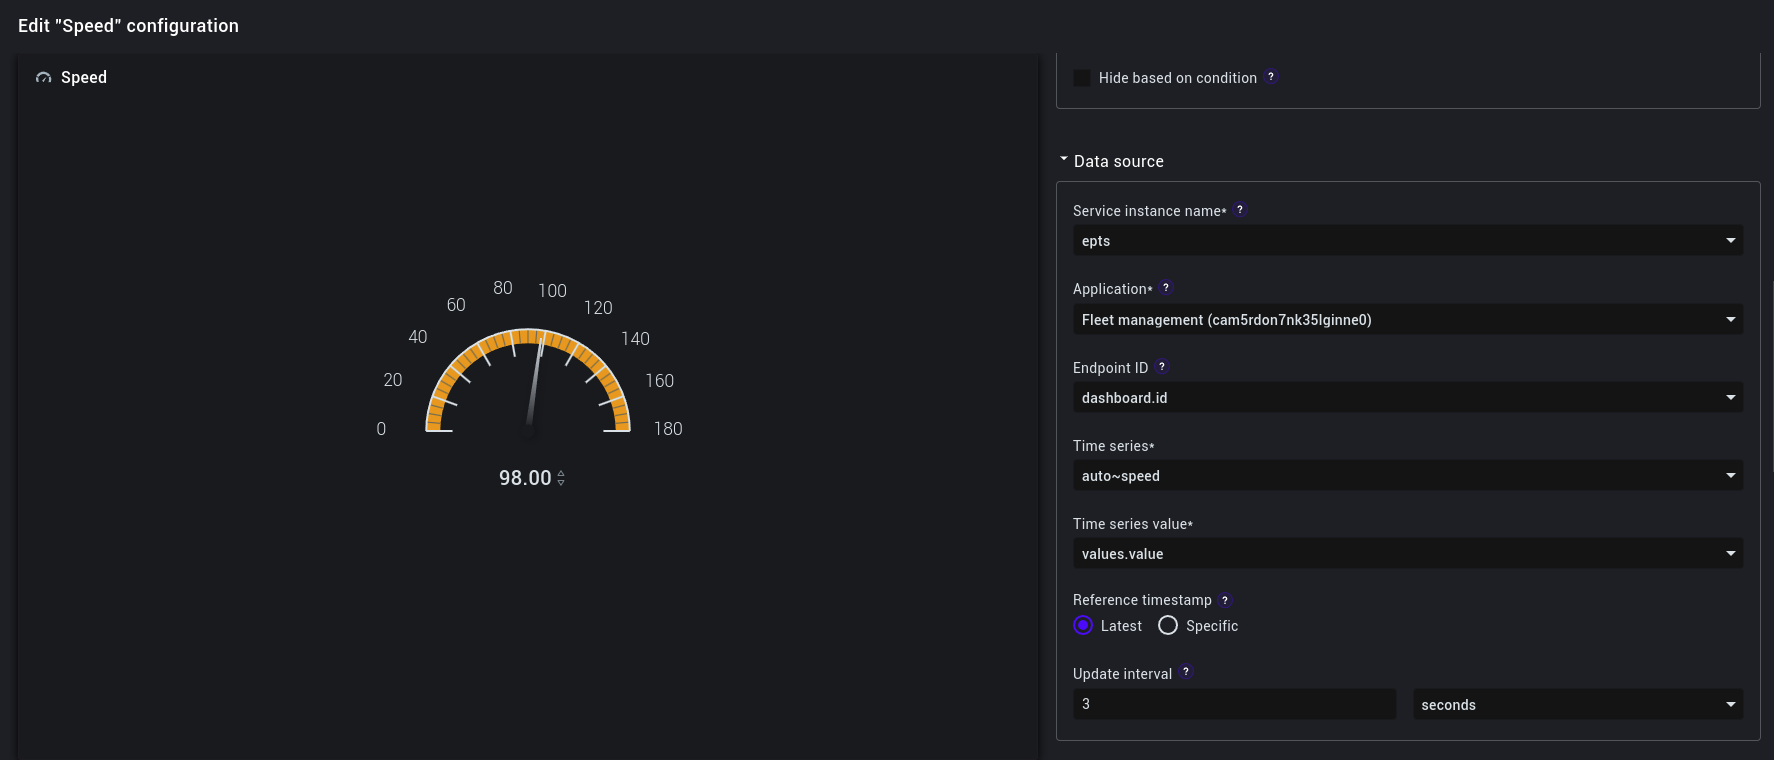Select the Specific reference timestamp radio
This screenshot has width=1774, height=760.
(1168, 625)
